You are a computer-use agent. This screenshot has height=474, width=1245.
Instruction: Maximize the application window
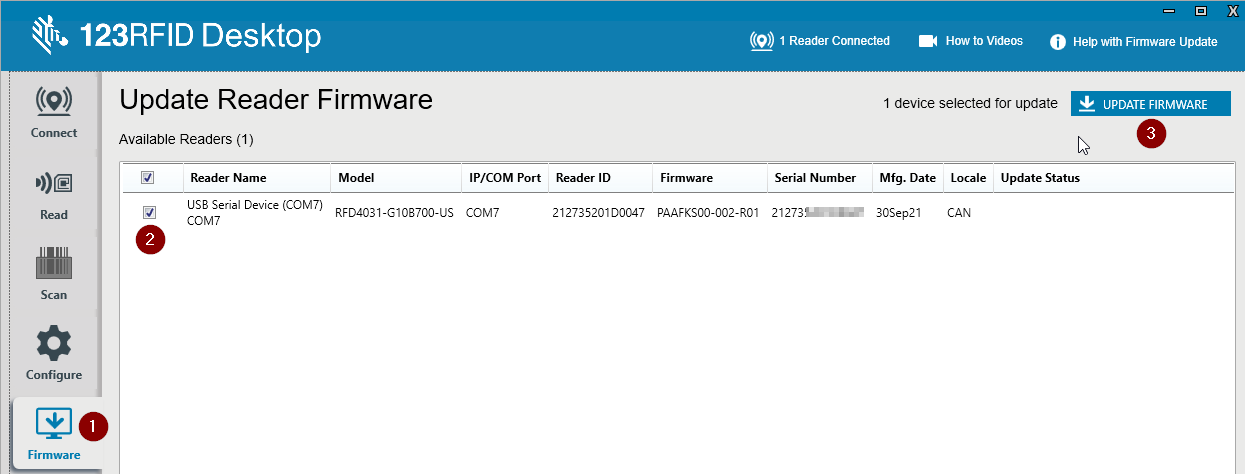click(x=1200, y=10)
